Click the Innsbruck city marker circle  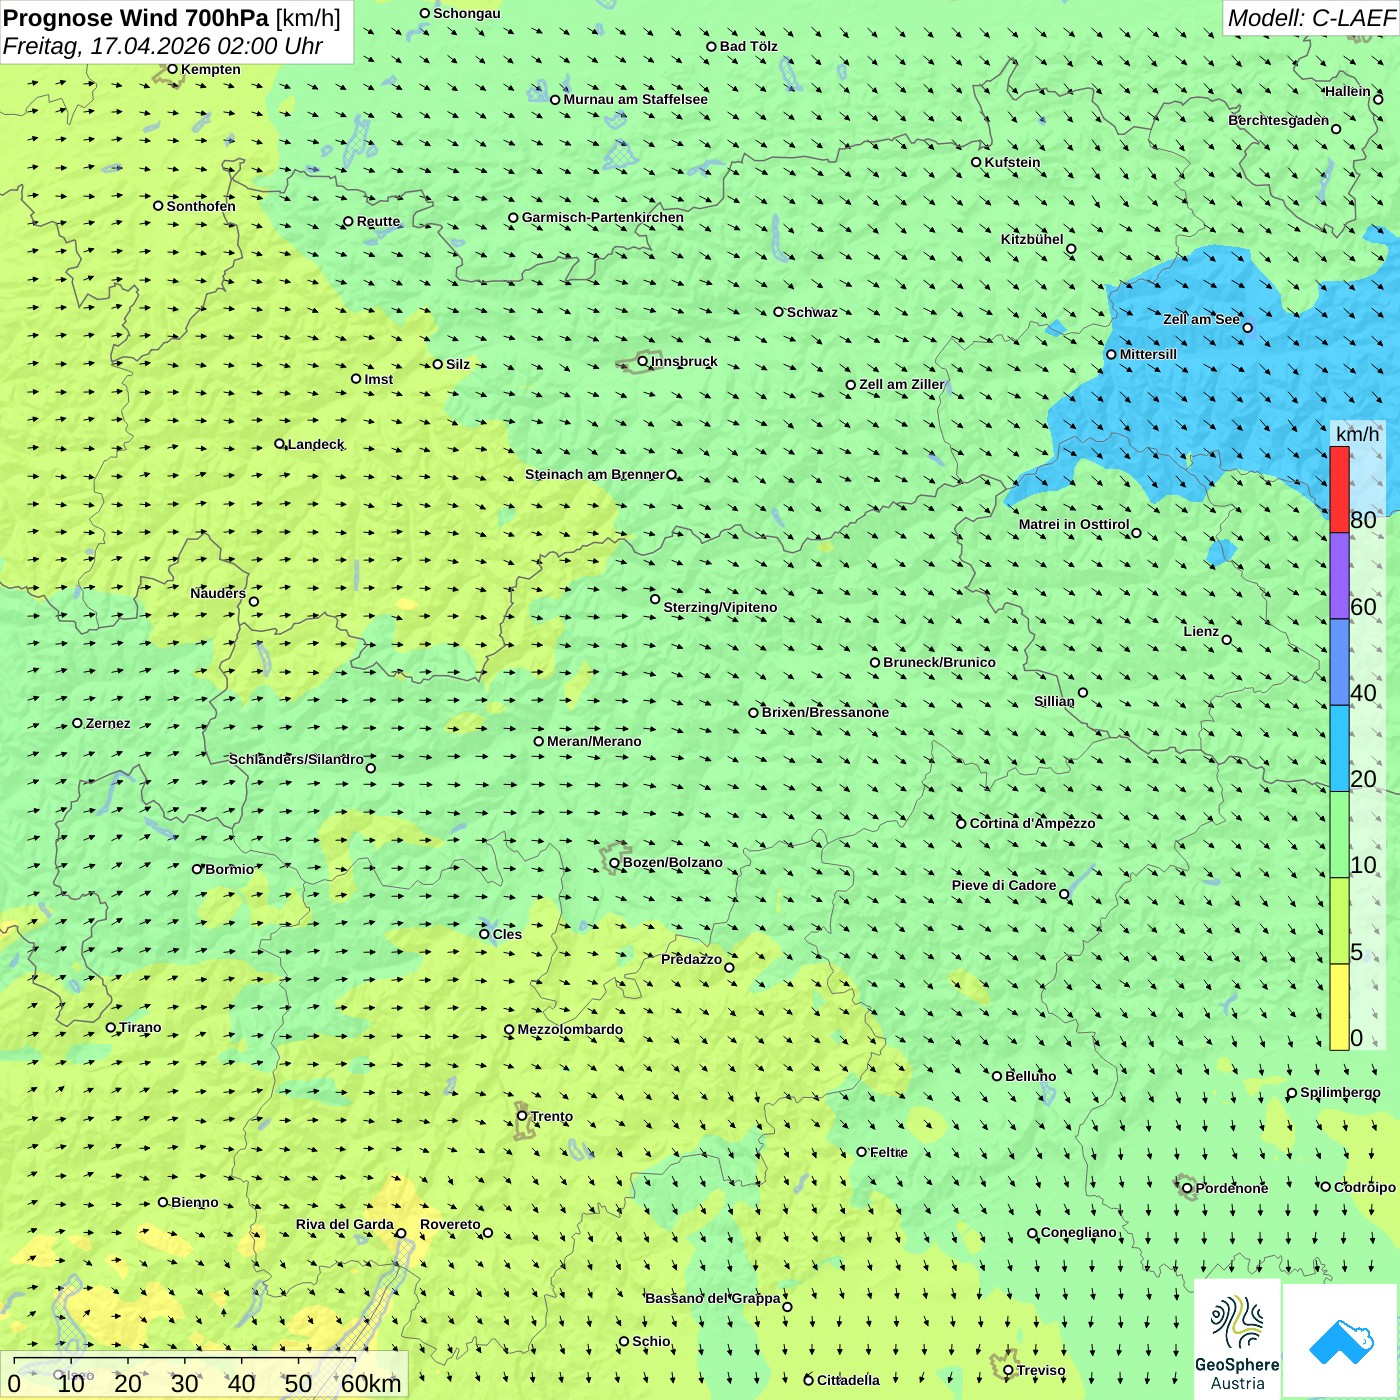click(x=643, y=361)
